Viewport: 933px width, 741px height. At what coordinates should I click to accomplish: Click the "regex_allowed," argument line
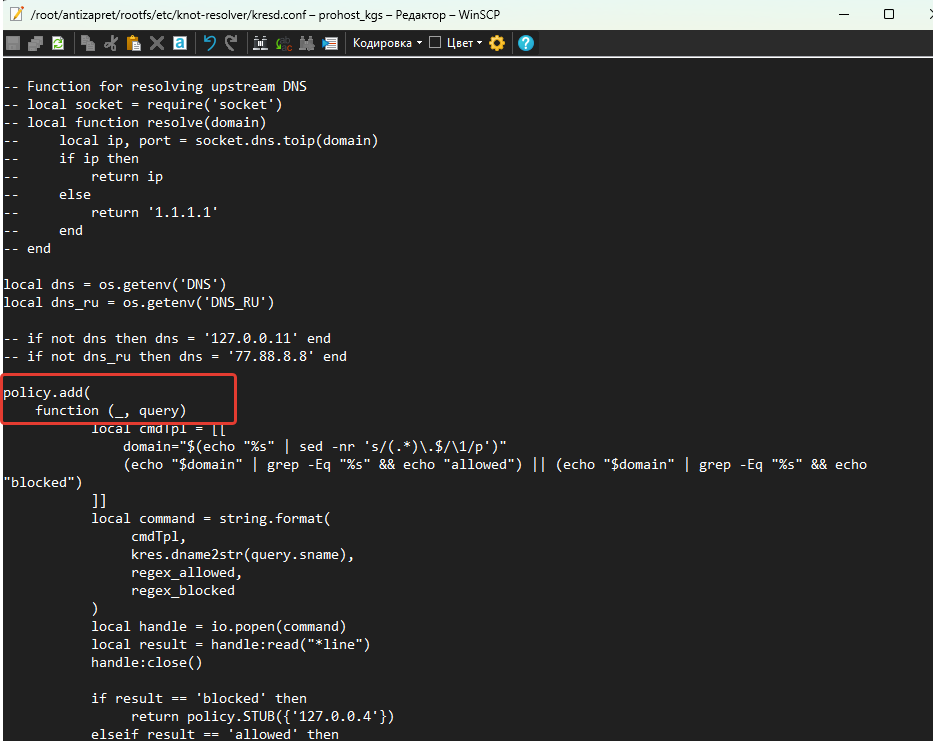coord(186,573)
